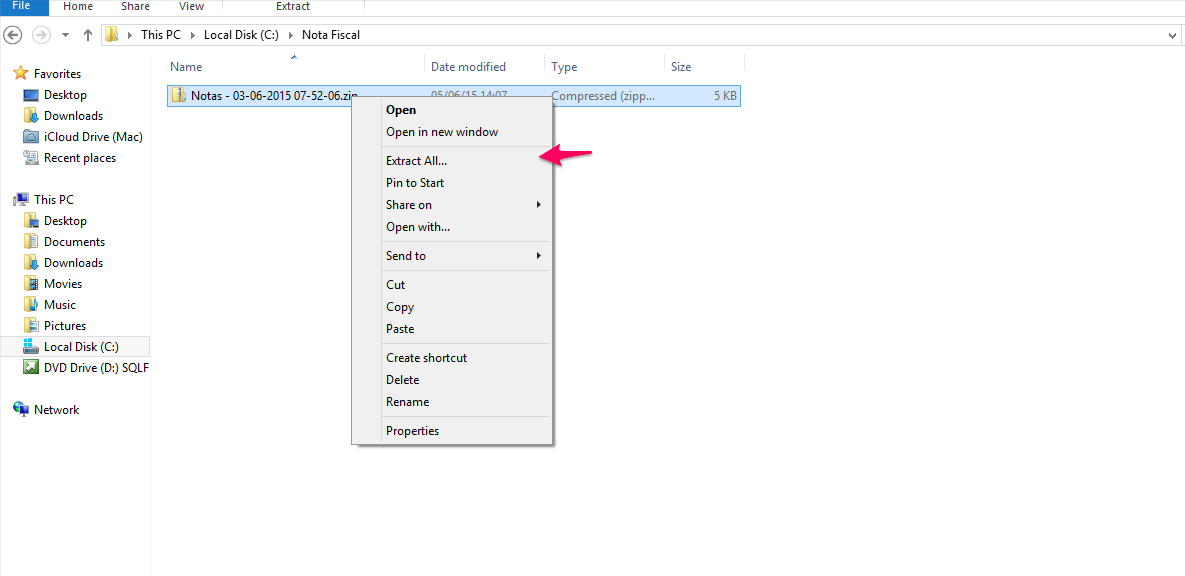1185x576 pixels.
Task: Switch to the View ribbon tab
Action: [x=190, y=7]
